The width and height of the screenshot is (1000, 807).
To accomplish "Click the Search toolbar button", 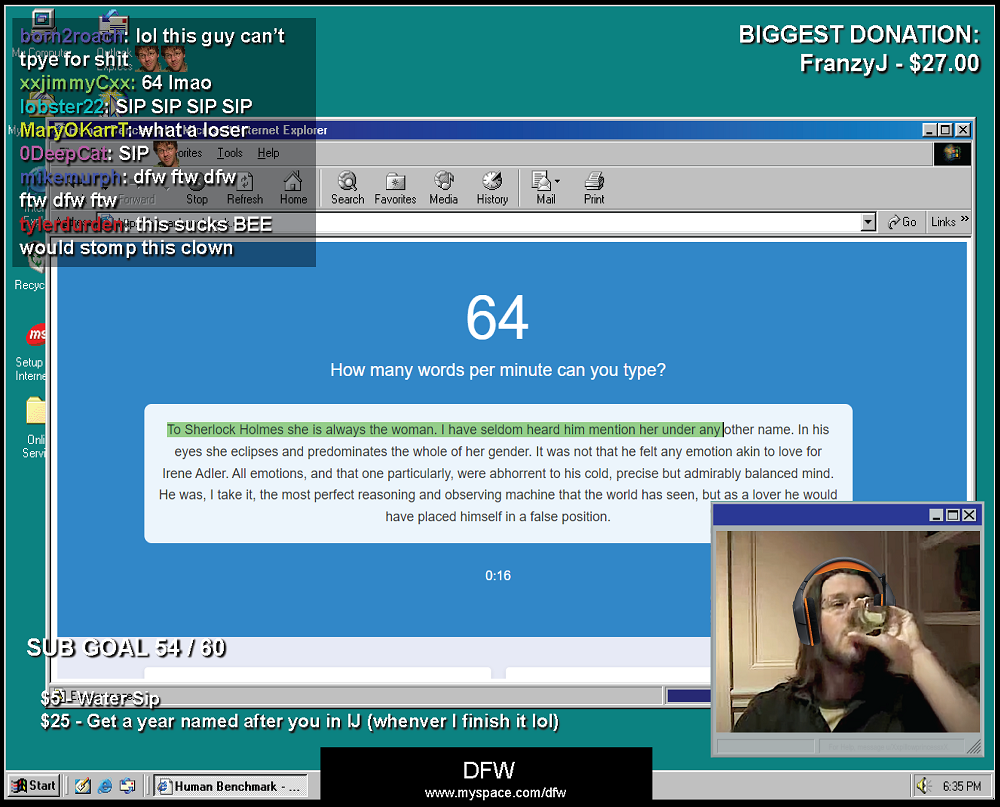I will point(348,188).
